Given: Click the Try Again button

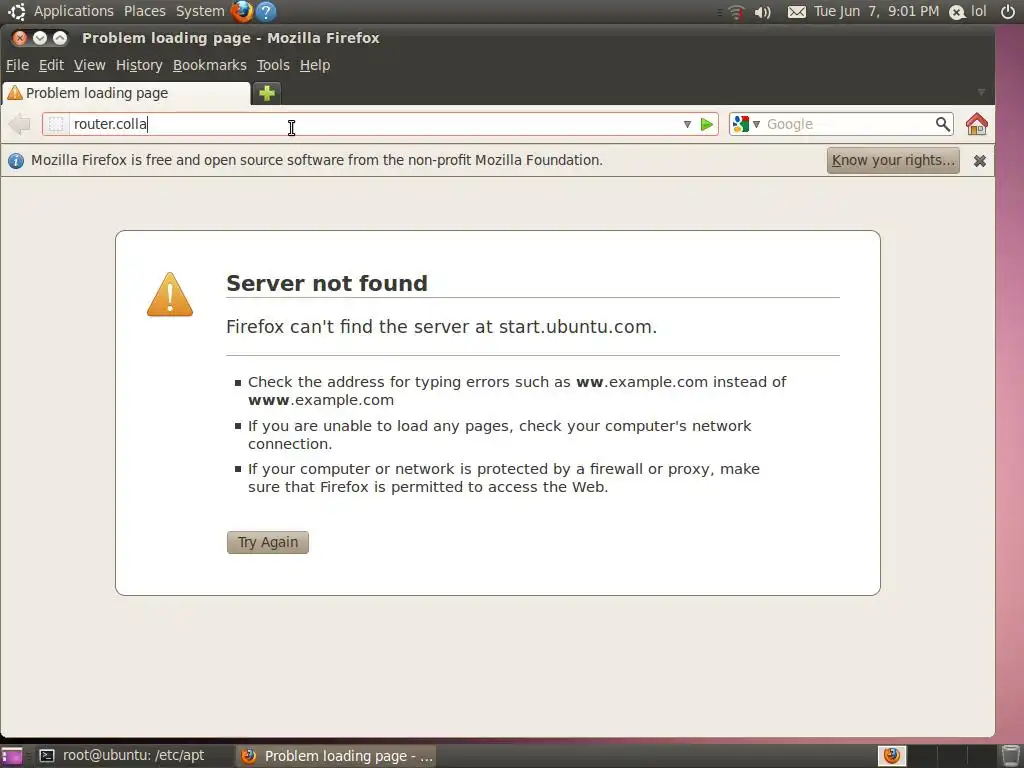Looking at the screenshot, I should point(268,542).
